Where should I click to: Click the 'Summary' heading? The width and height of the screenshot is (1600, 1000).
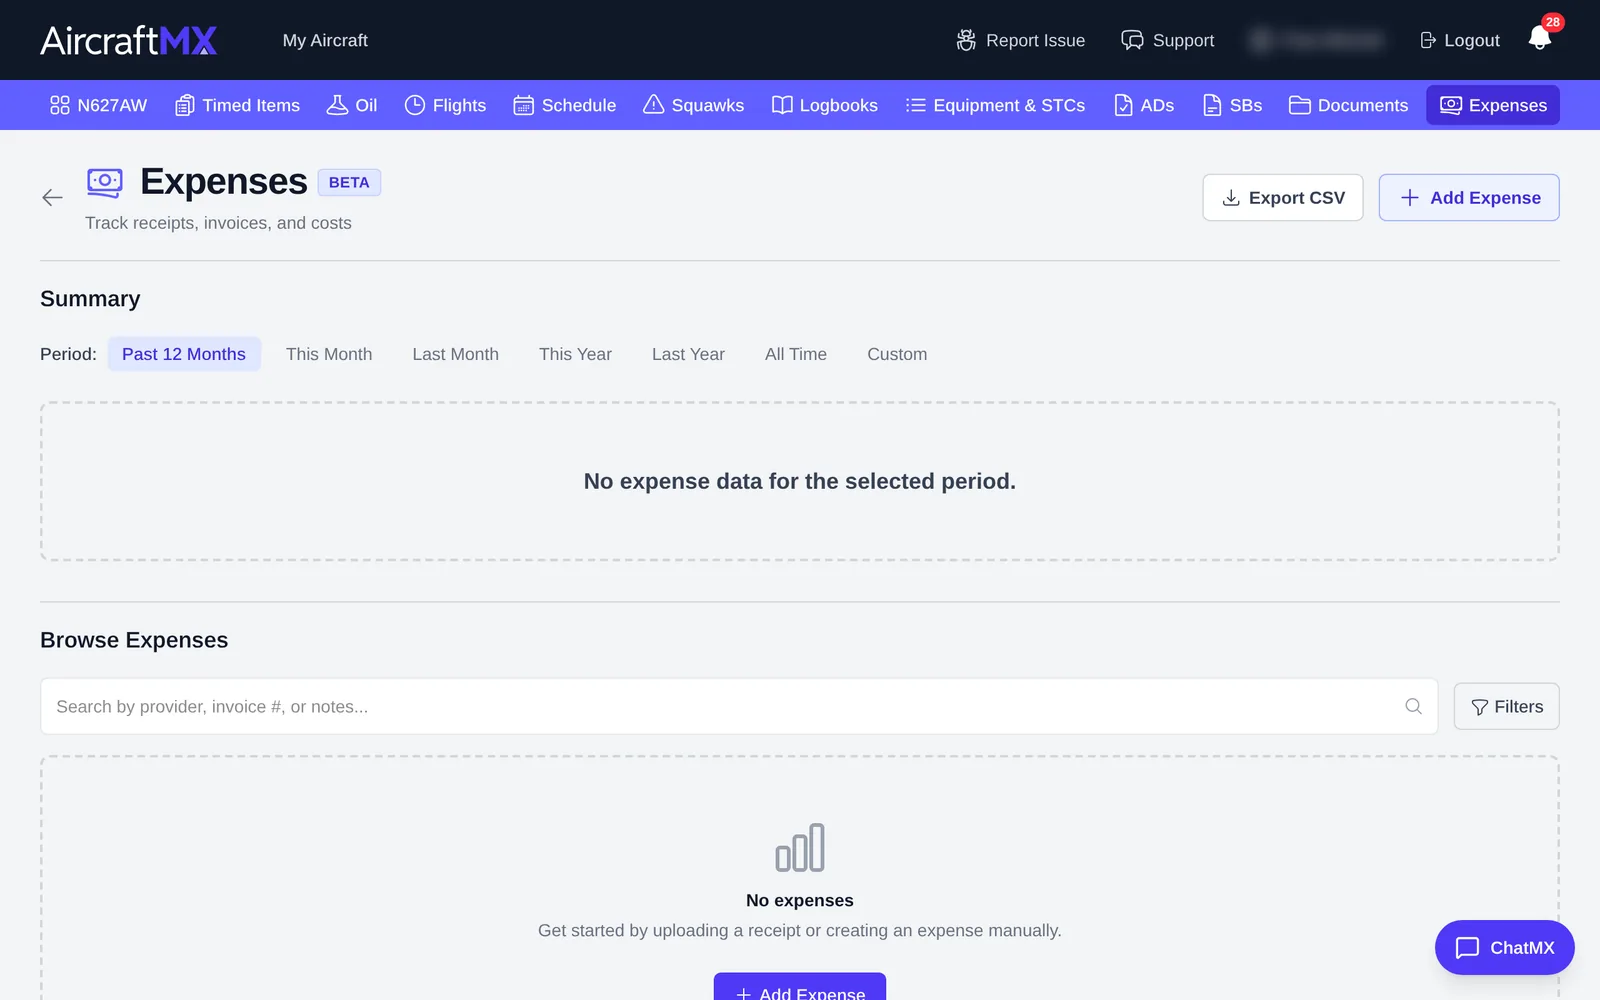pos(90,299)
